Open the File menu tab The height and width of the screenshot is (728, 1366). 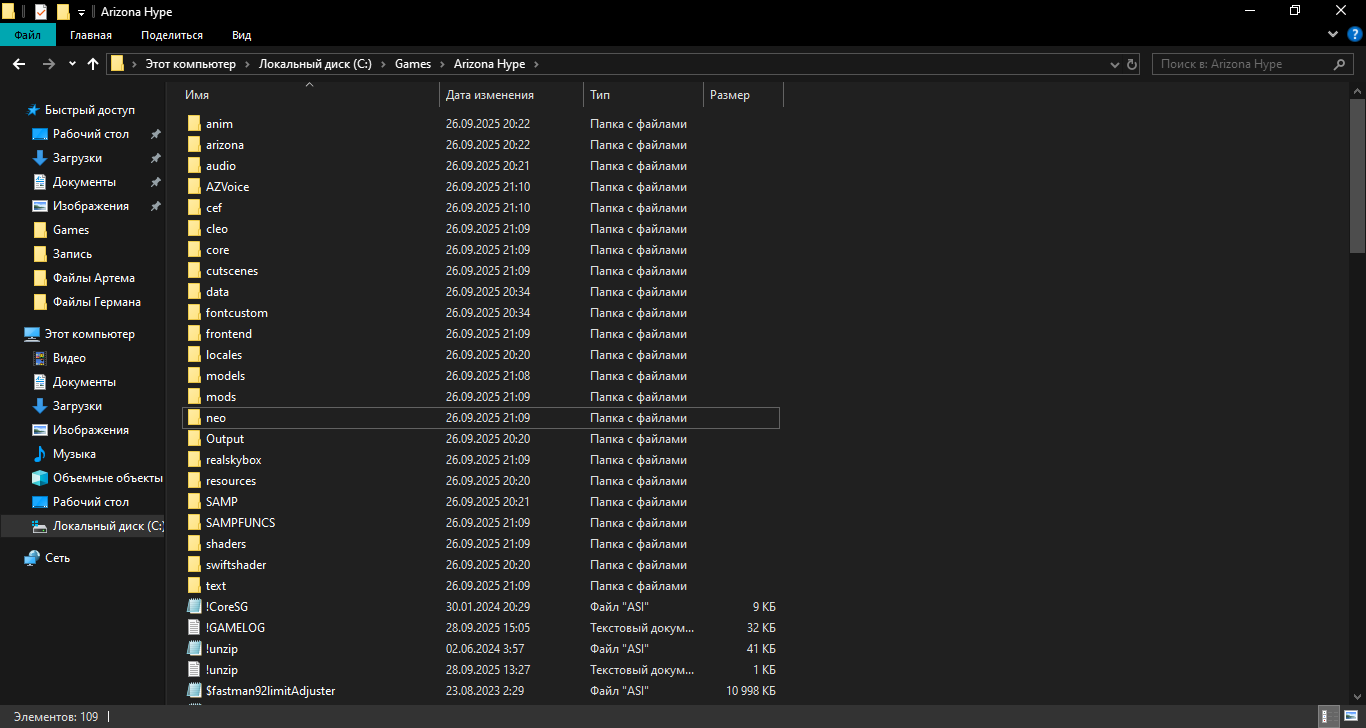coord(27,35)
